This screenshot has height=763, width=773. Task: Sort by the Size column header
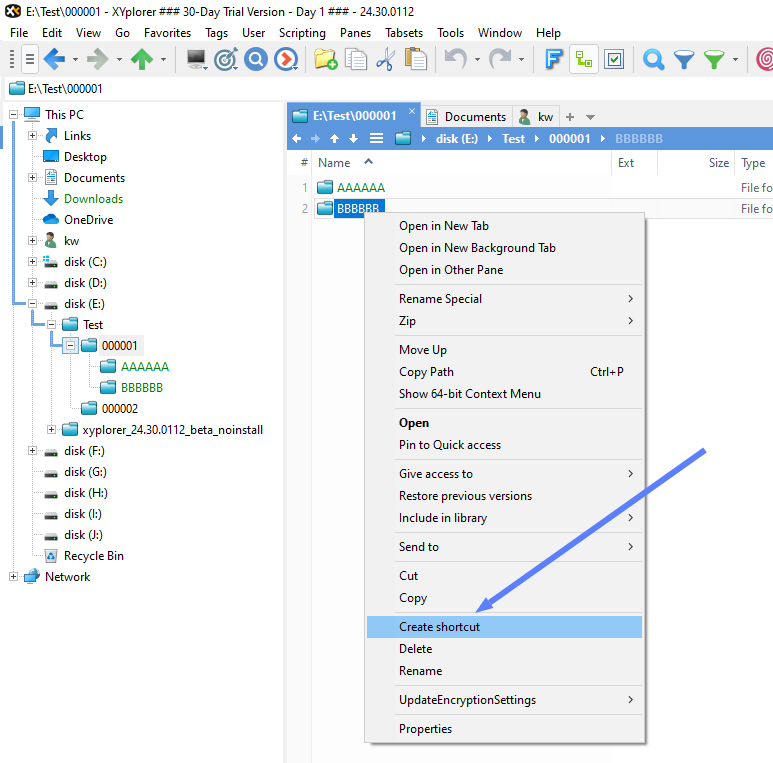[696, 163]
